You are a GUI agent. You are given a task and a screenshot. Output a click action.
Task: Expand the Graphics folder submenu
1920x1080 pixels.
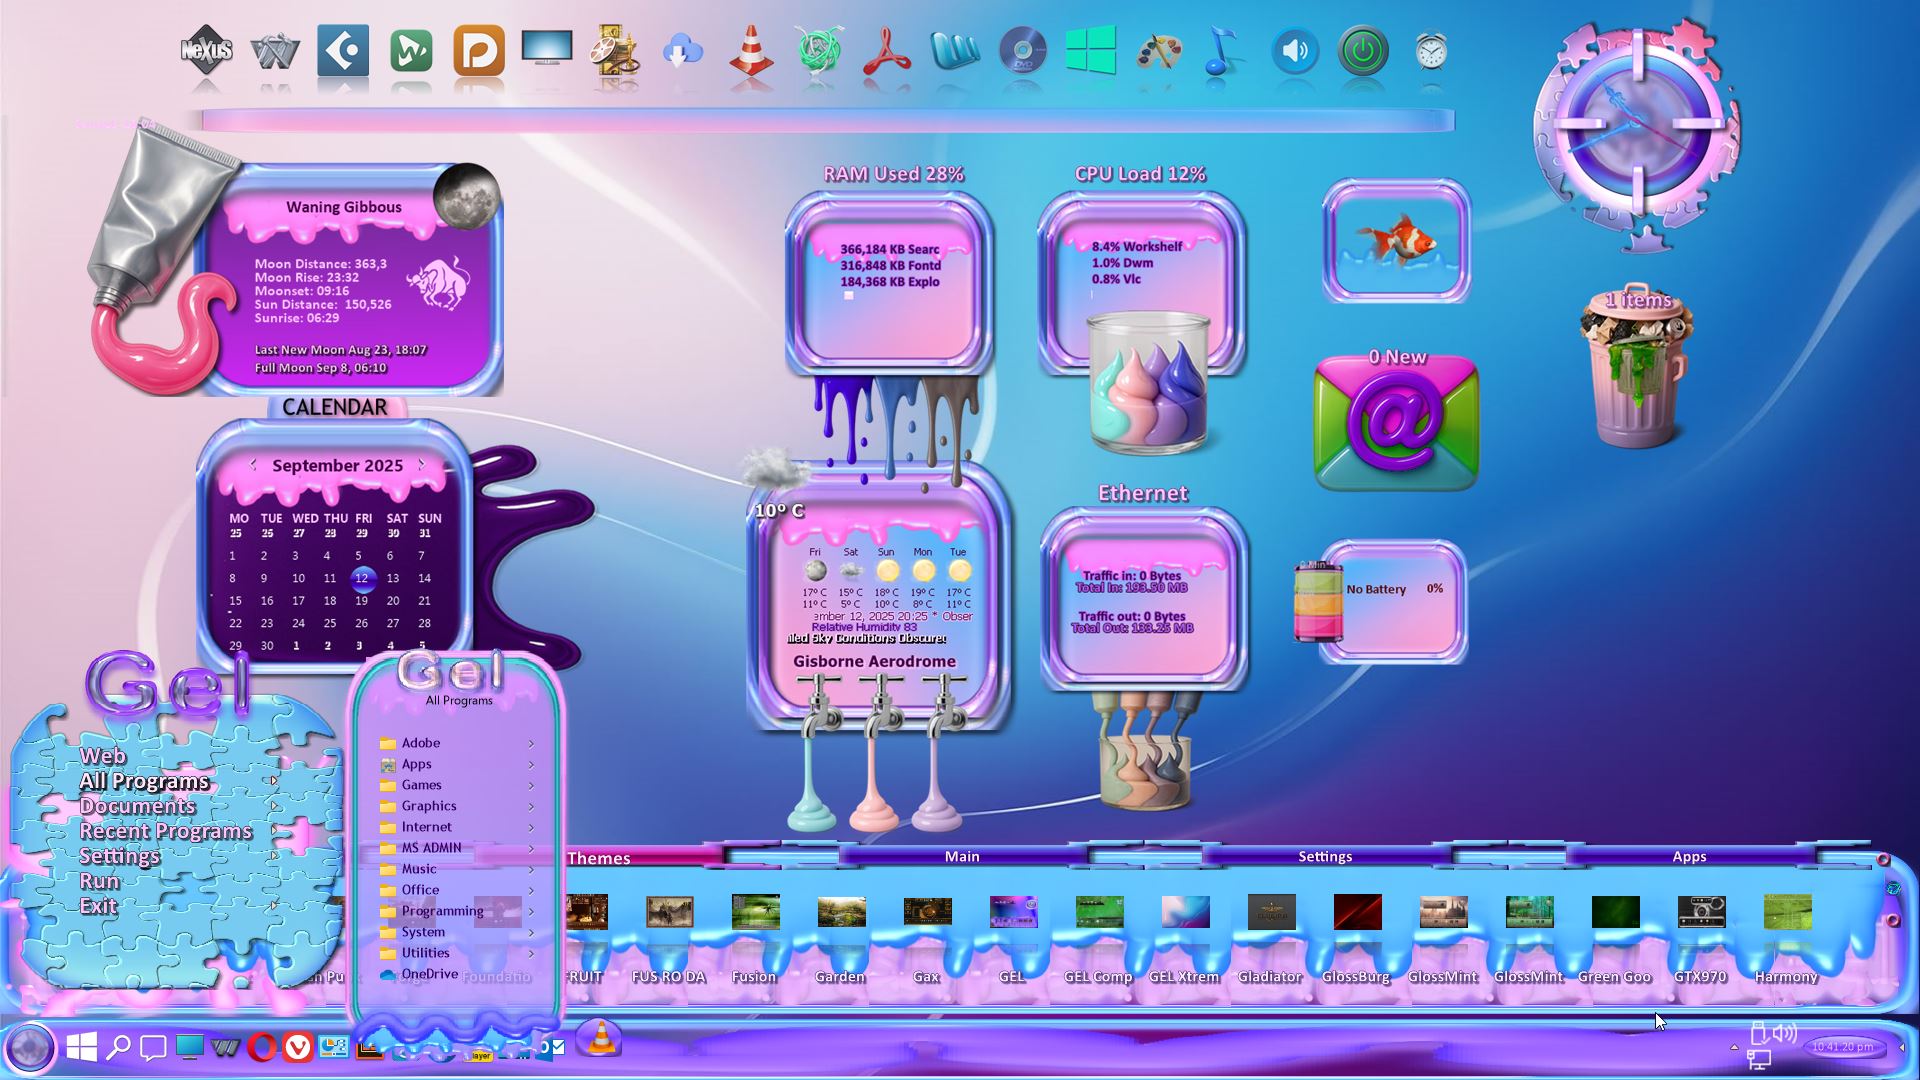[429, 806]
